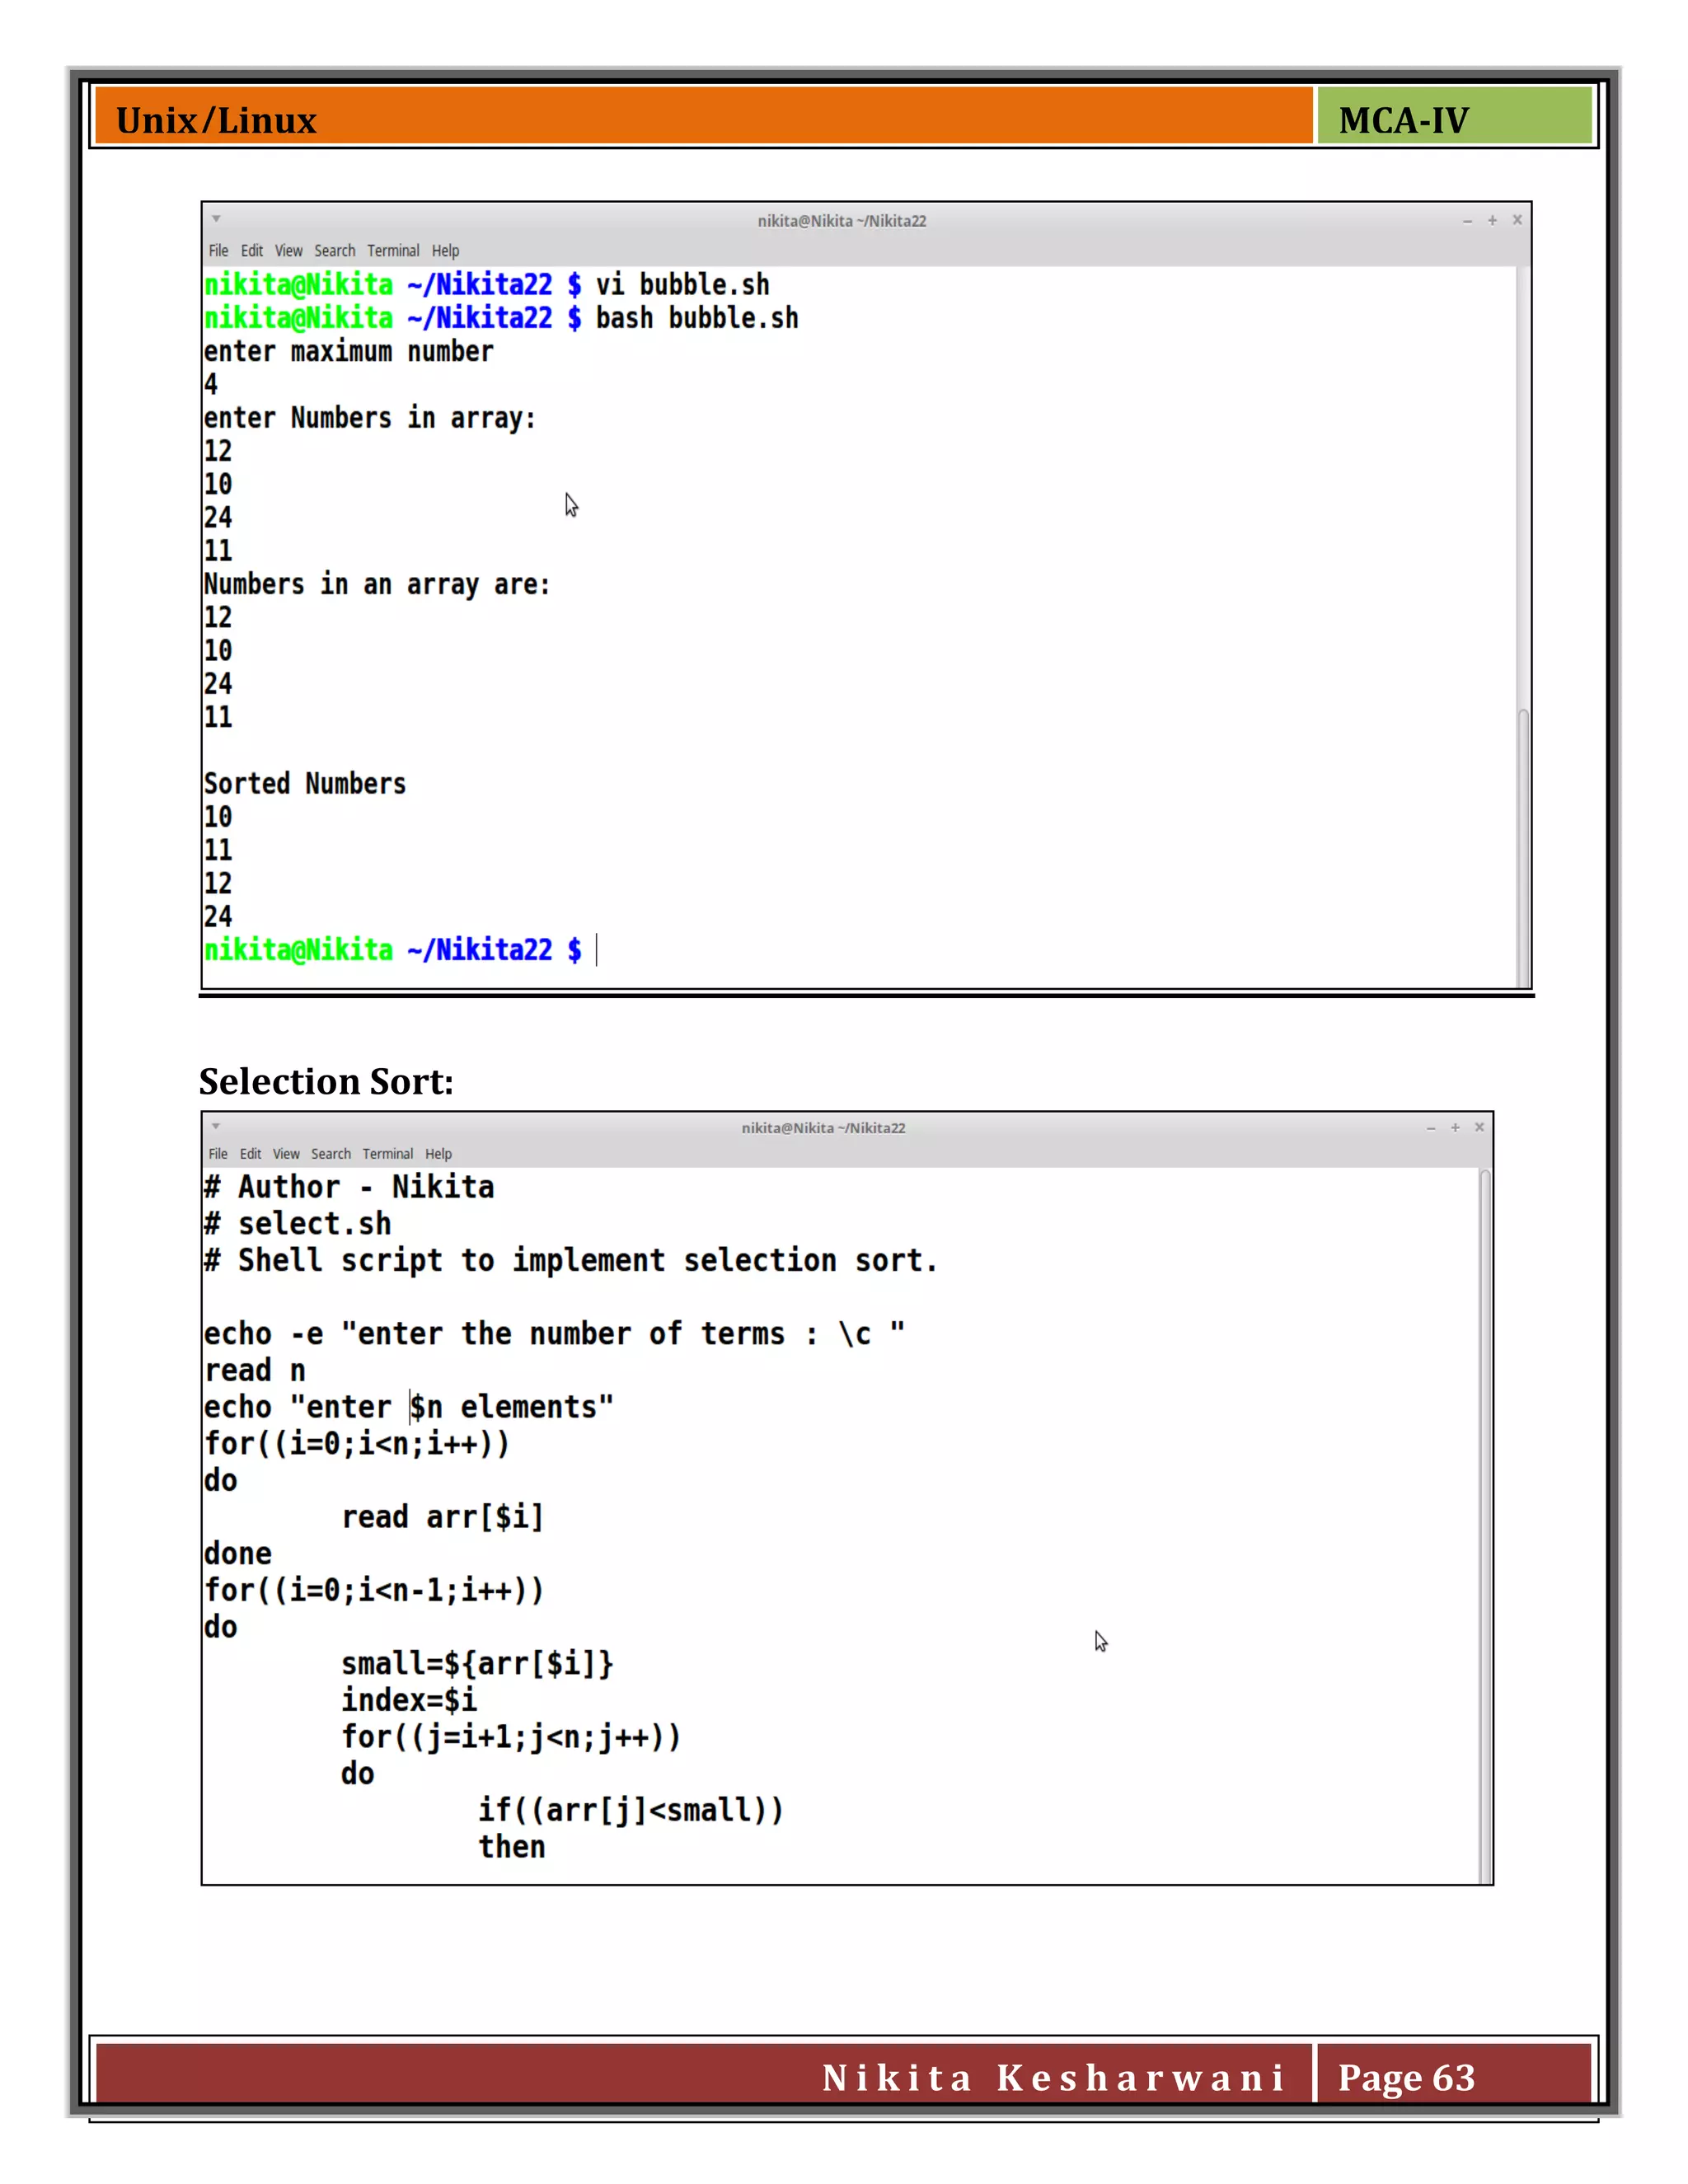Click the upper terminal title 'nikita@Nikita ~/Nikita22'
This screenshot has height=2184, width=1688.
tap(842, 221)
